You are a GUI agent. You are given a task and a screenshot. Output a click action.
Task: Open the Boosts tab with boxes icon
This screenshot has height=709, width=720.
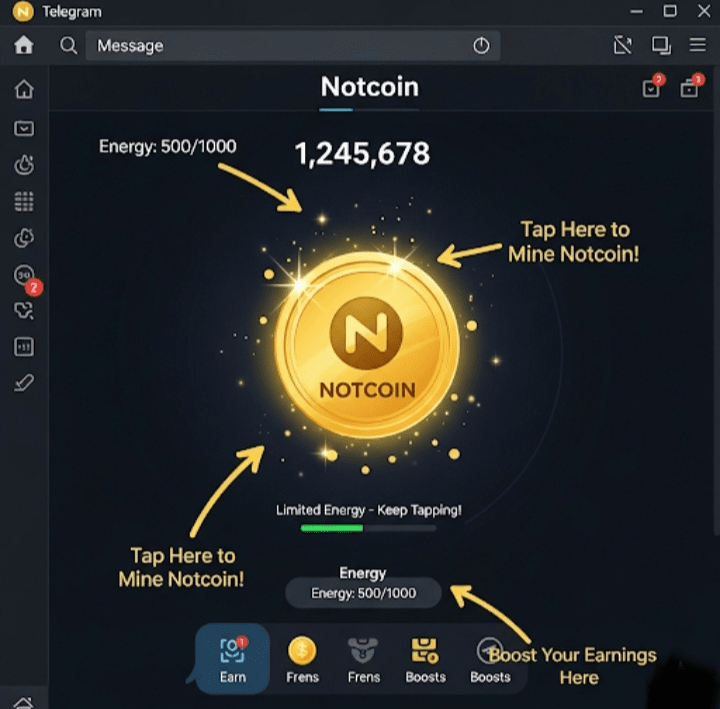point(425,660)
